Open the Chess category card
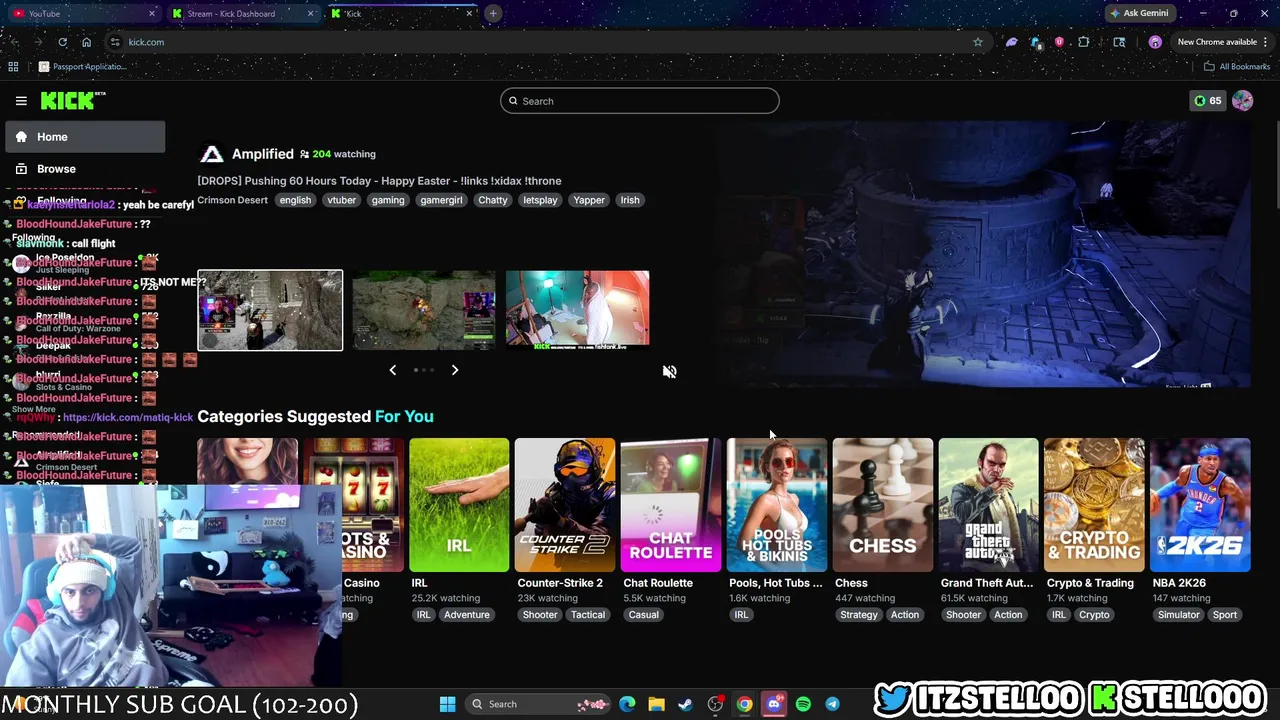 coord(883,505)
